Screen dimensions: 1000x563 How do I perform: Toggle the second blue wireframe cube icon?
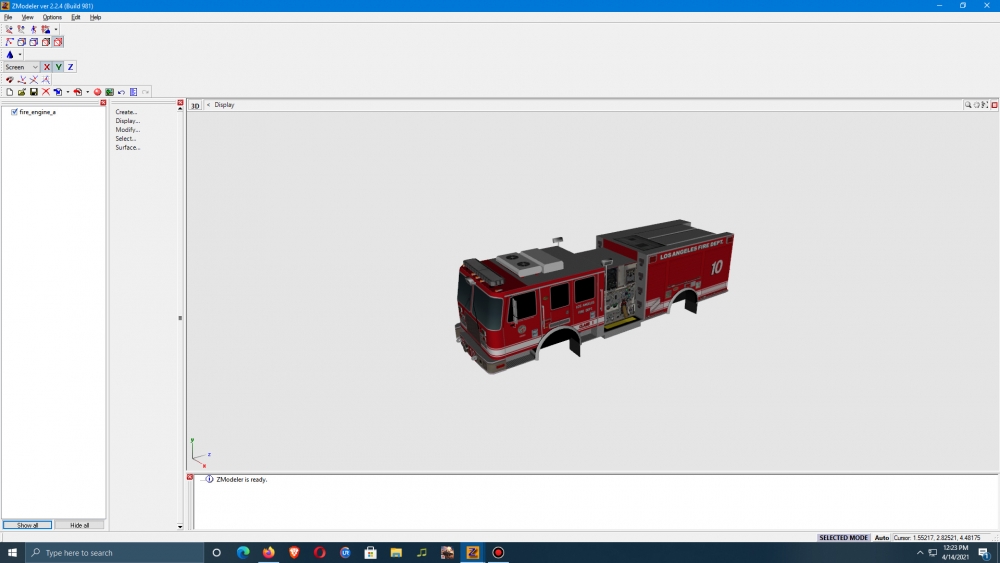[33, 42]
